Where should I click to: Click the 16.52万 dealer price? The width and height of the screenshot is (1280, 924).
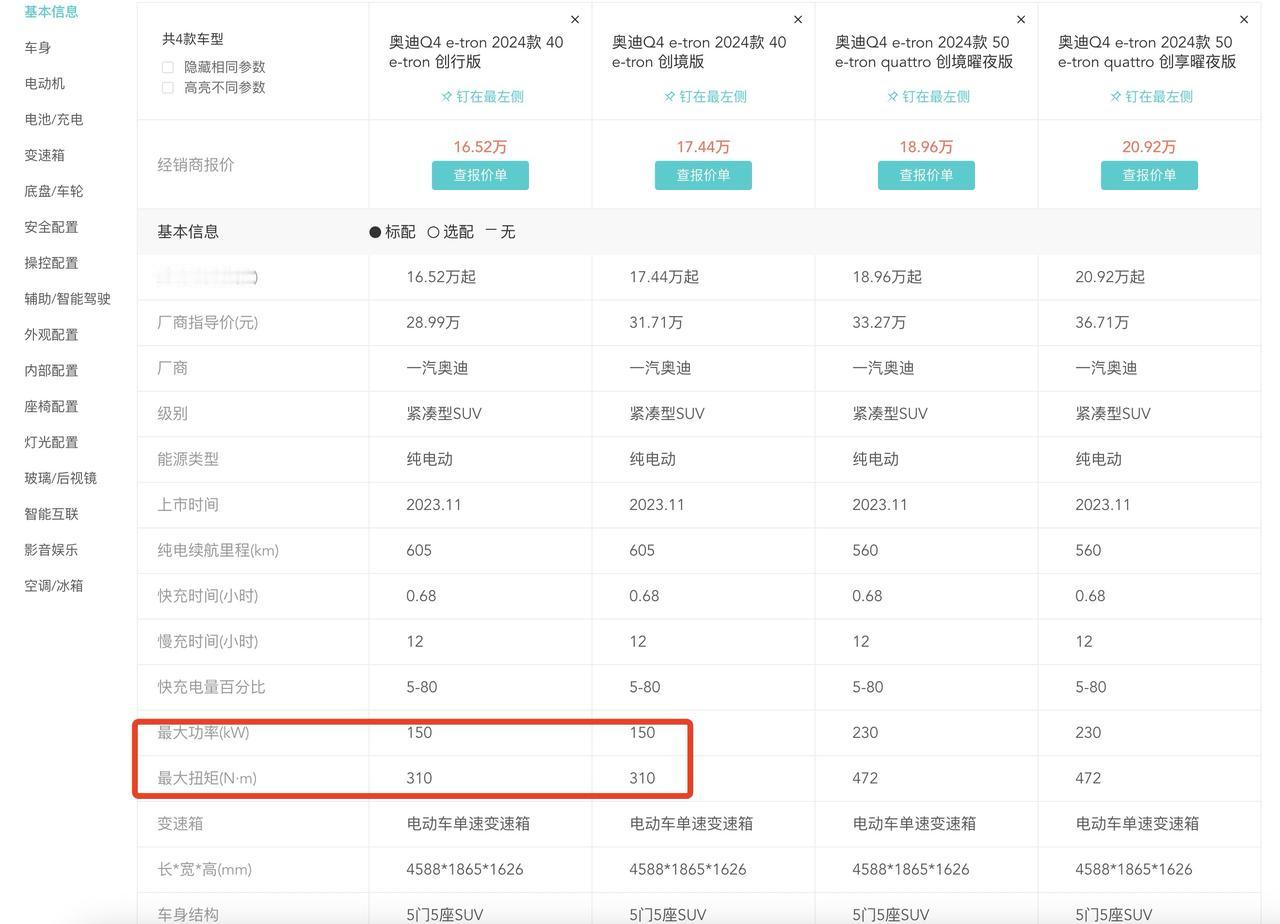480,147
